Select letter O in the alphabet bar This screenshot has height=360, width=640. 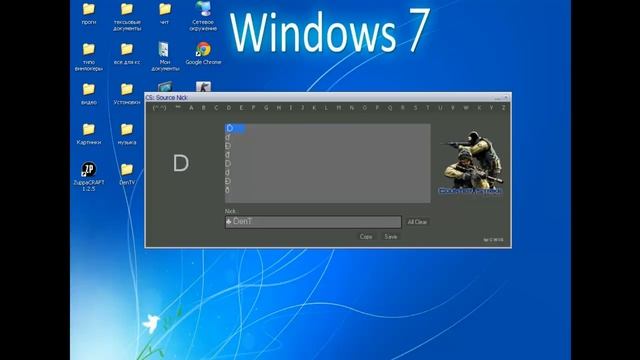click(364, 108)
